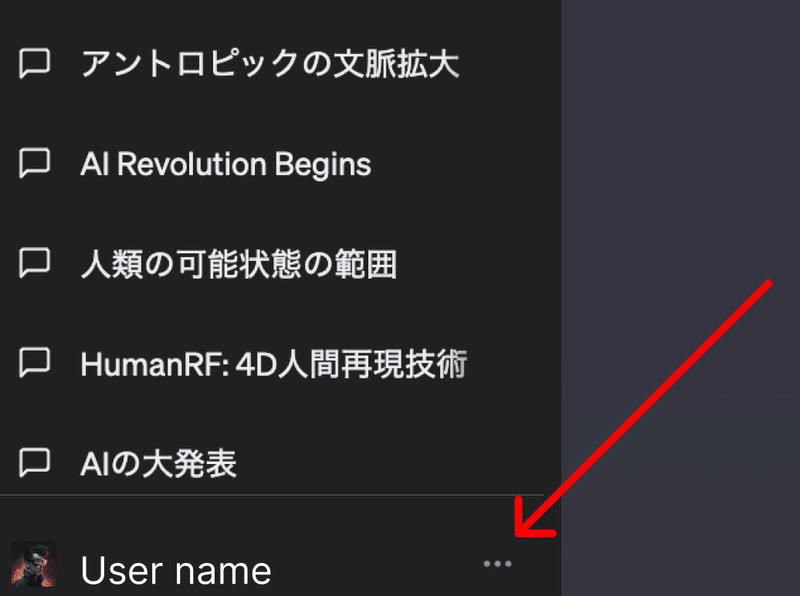The image size is (800, 596).
Task: Select the 人類の可能状態の範囲 conversation
Action: pos(239,264)
